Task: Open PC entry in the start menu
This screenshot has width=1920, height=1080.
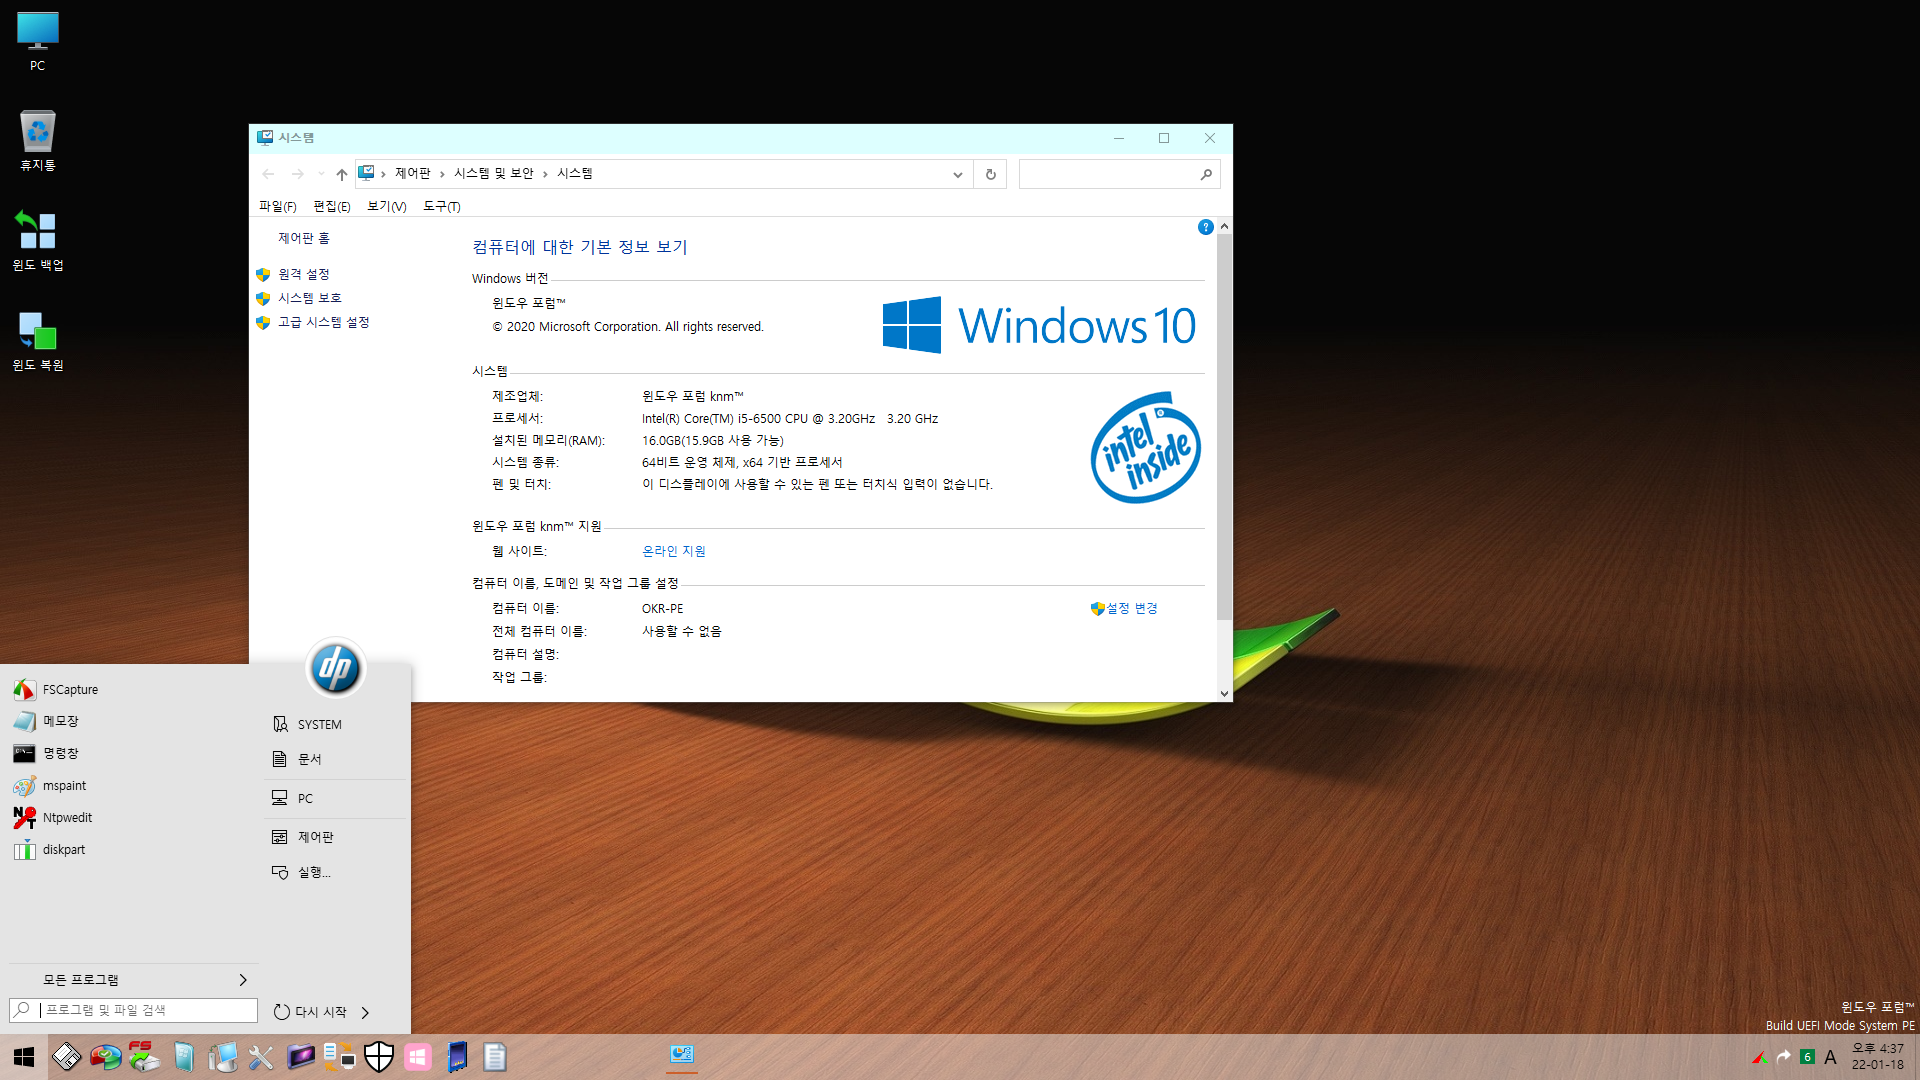Action: click(x=336, y=798)
